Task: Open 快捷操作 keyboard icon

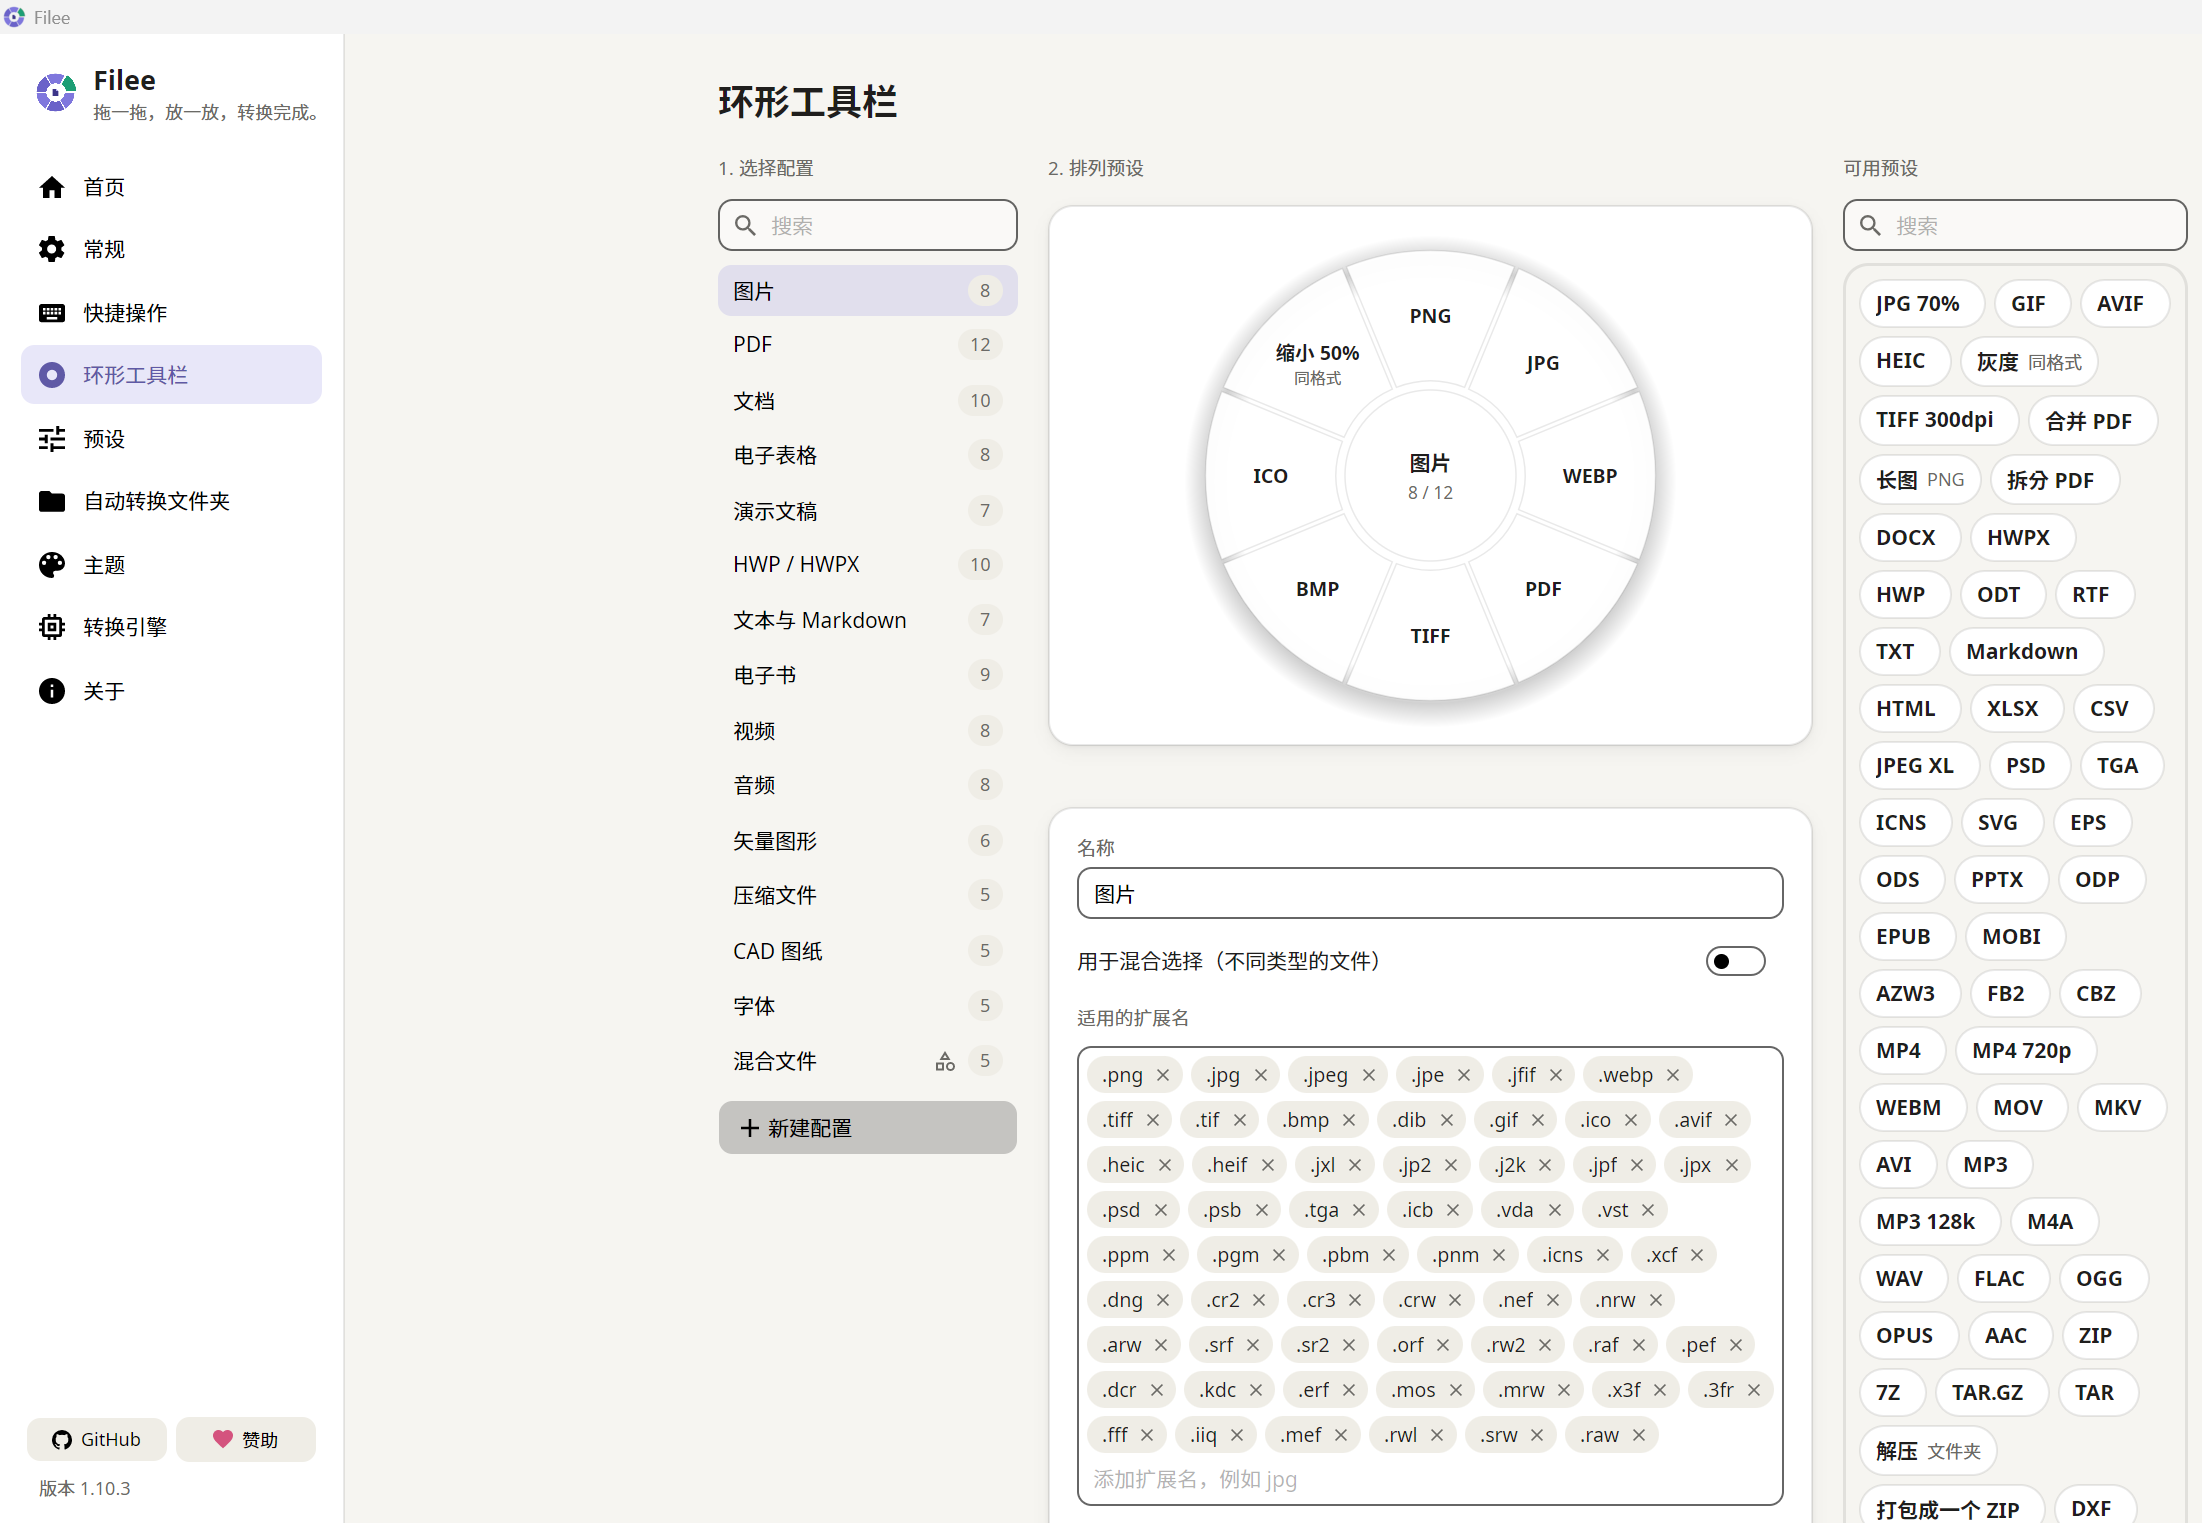Action: [x=52, y=313]
